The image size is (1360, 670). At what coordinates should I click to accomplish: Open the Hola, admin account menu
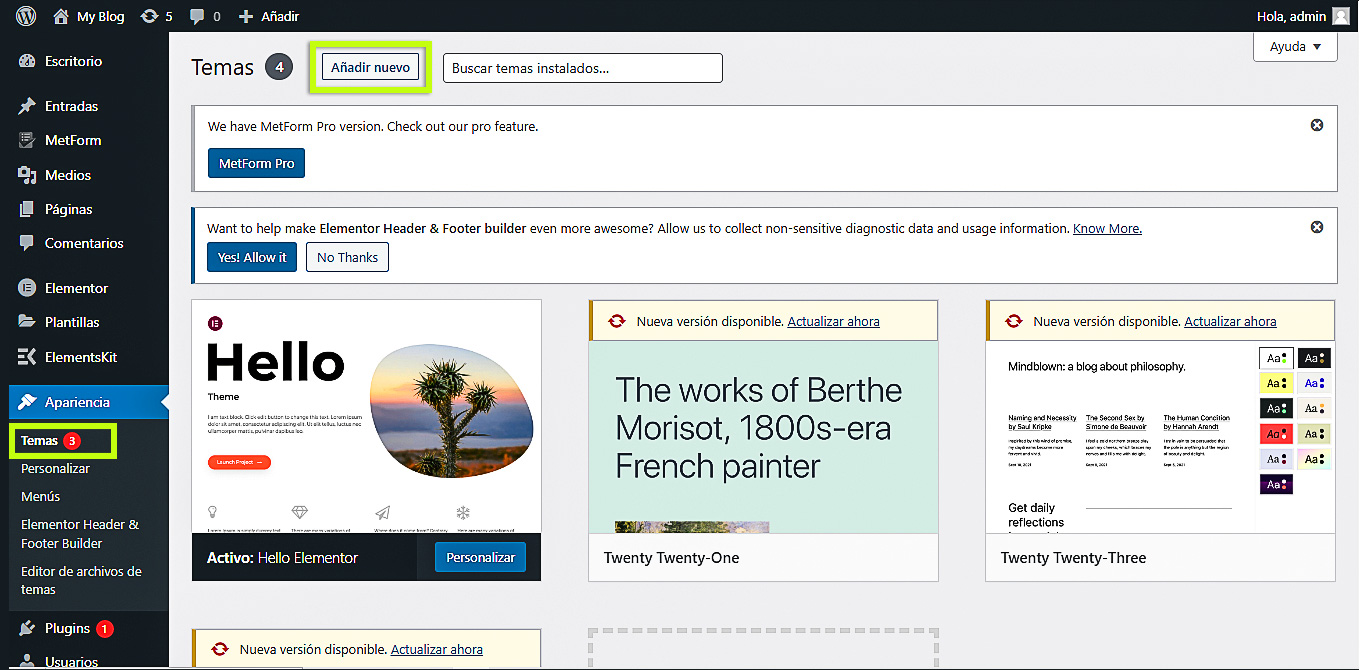(x=1303, y=16)
